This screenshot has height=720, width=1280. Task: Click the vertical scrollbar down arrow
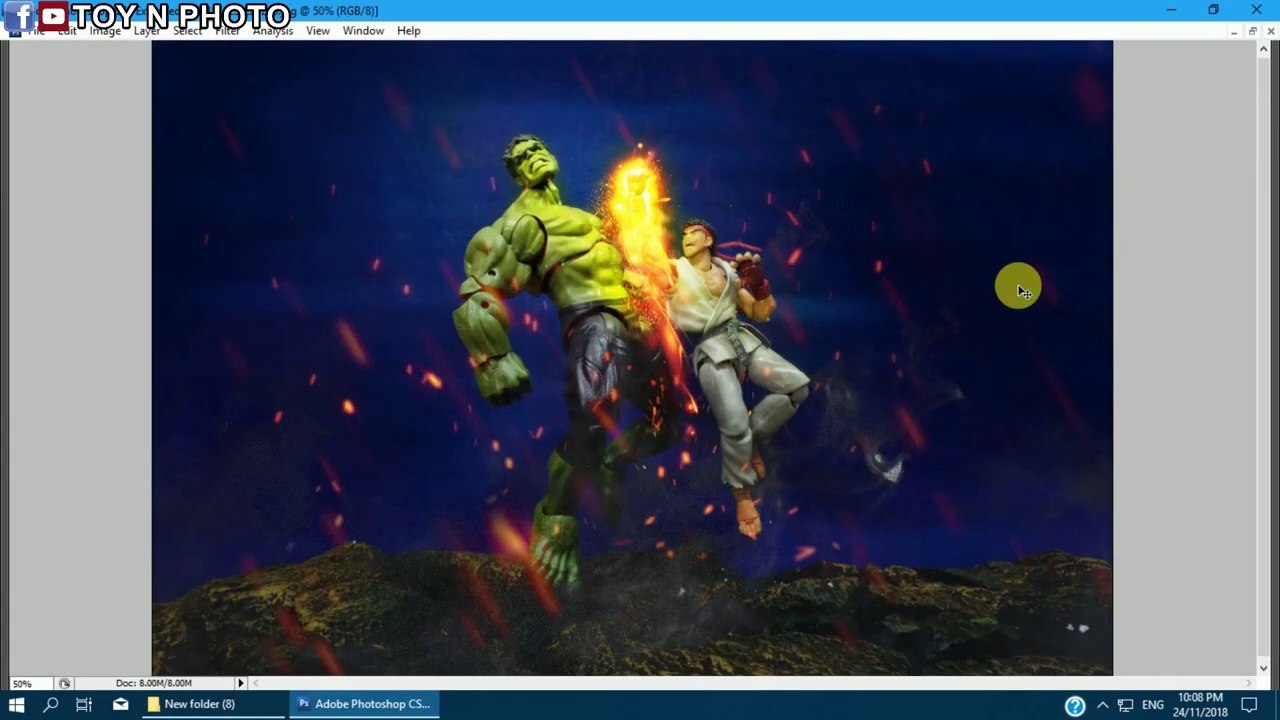(1264, 668)
